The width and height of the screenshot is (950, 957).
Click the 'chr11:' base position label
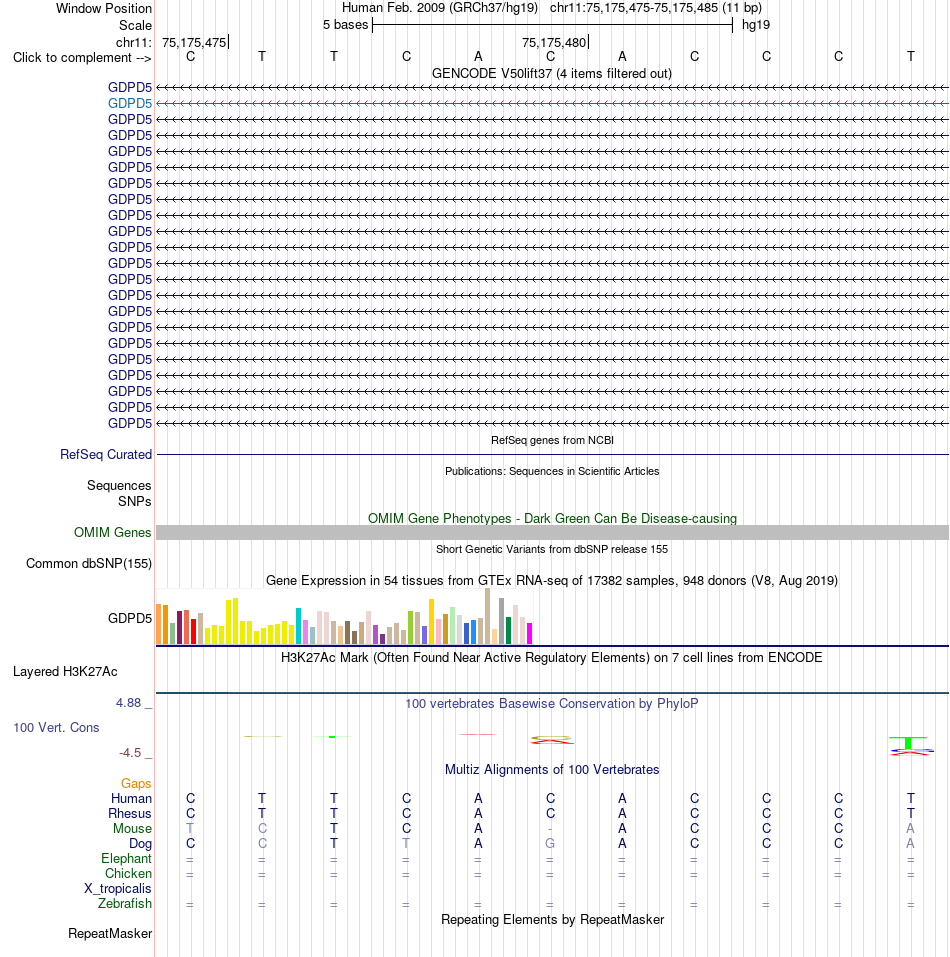click(133, 42)
